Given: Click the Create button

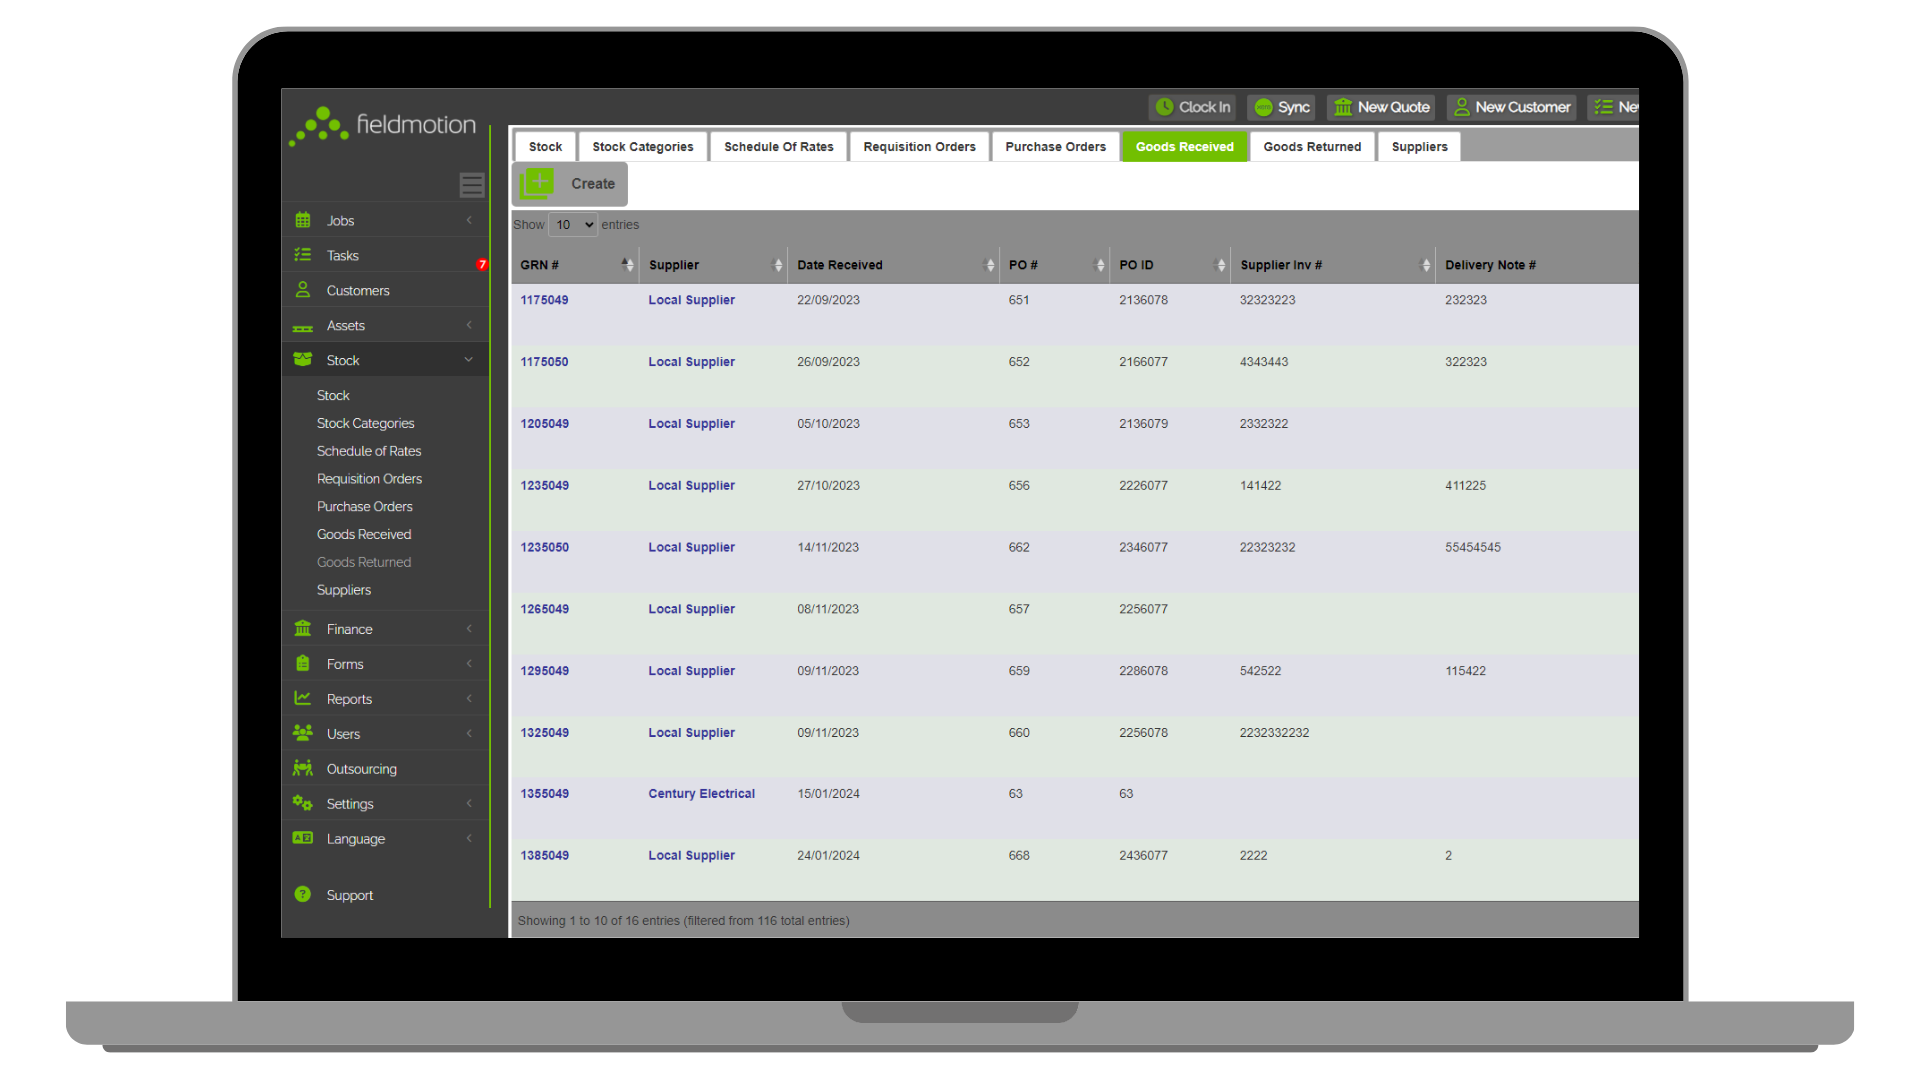Looking at the screenshot, I should tap(569, 184).
